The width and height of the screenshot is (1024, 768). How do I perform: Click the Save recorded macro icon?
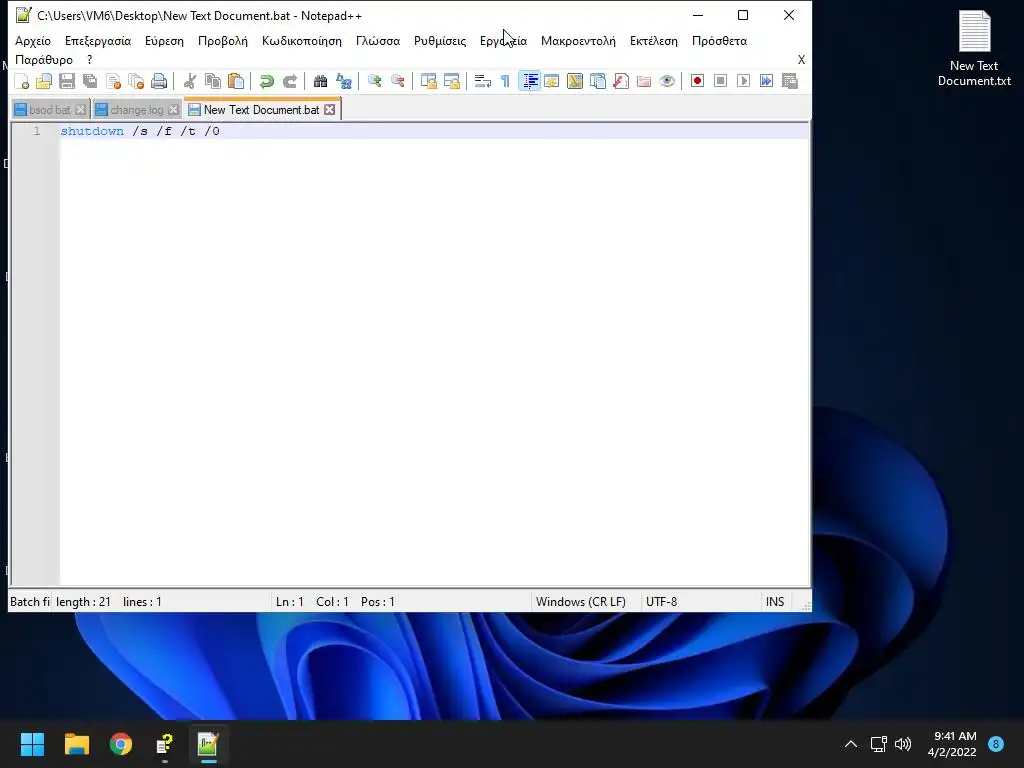coord(790,81)
